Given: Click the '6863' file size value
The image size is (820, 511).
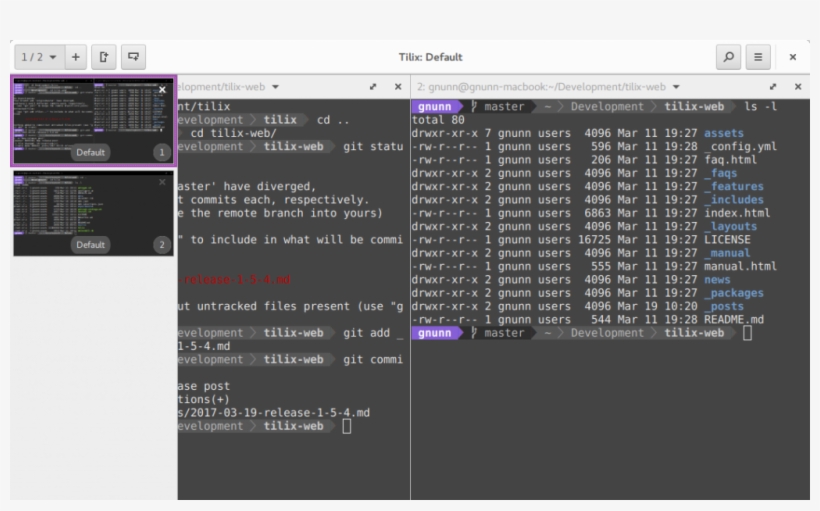Looking at the screenshot, I should [x=598, y=213].
